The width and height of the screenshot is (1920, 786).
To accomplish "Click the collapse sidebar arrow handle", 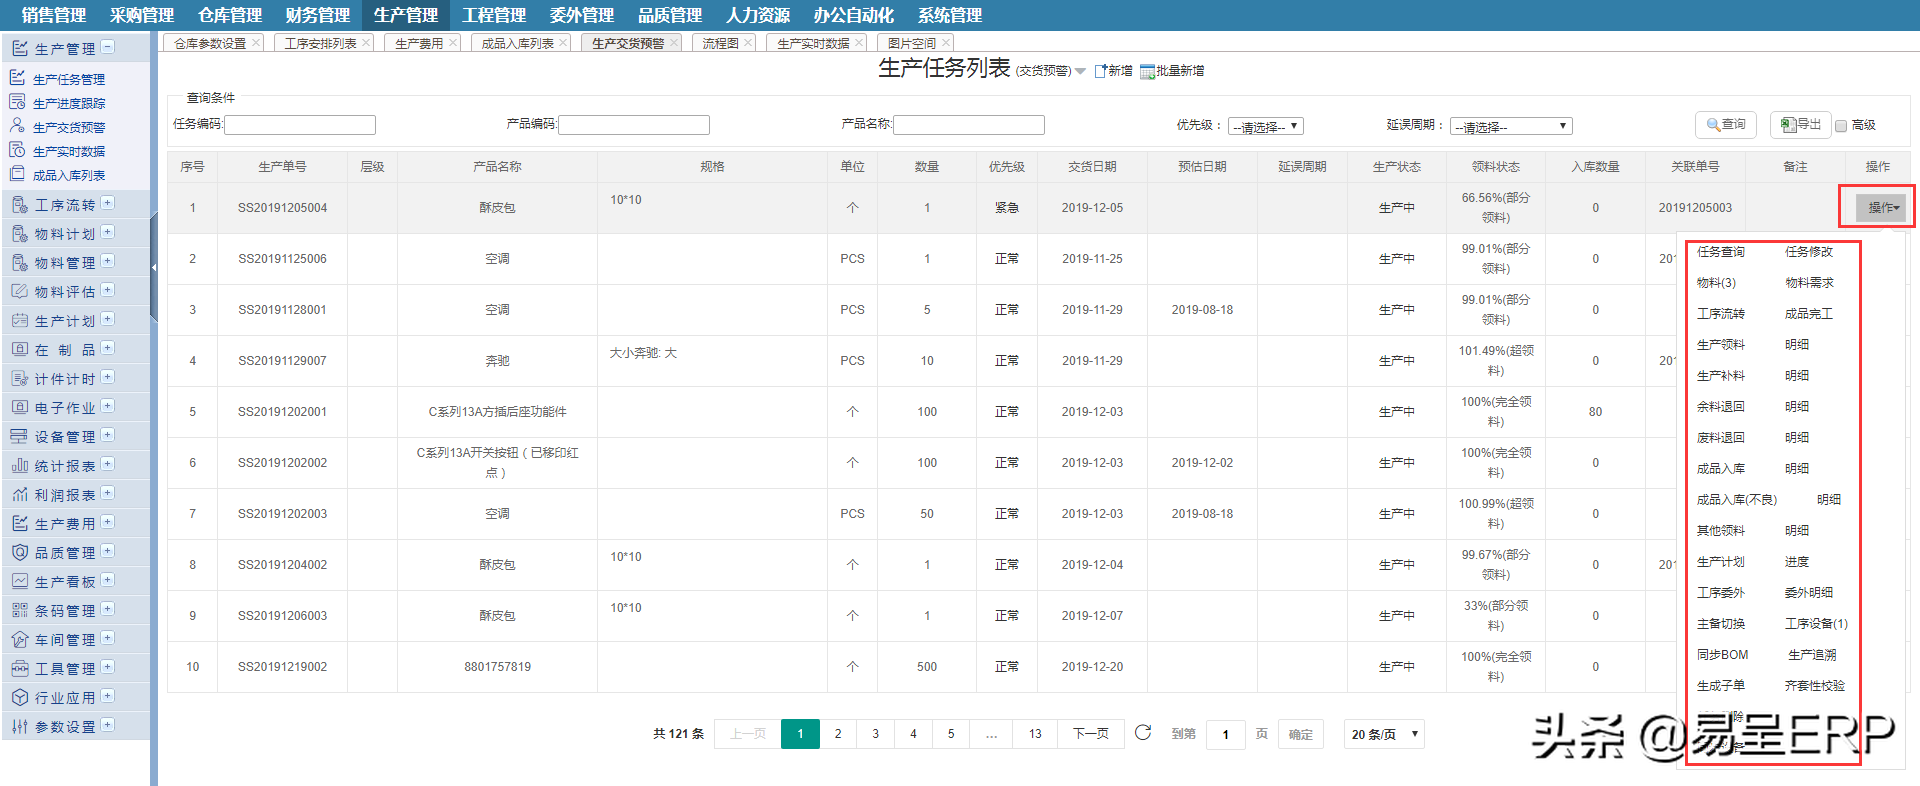I will 154,268.
